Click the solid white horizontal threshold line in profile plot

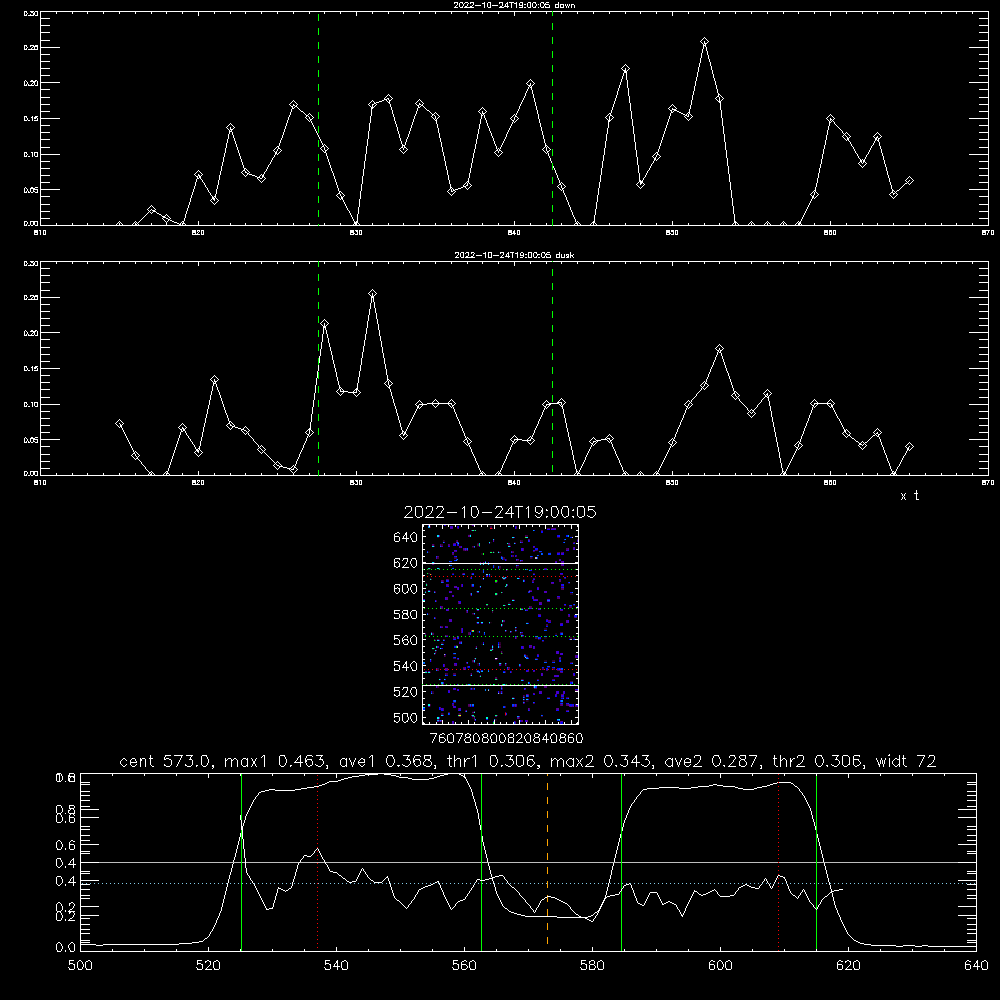click(x=528, y=862)
